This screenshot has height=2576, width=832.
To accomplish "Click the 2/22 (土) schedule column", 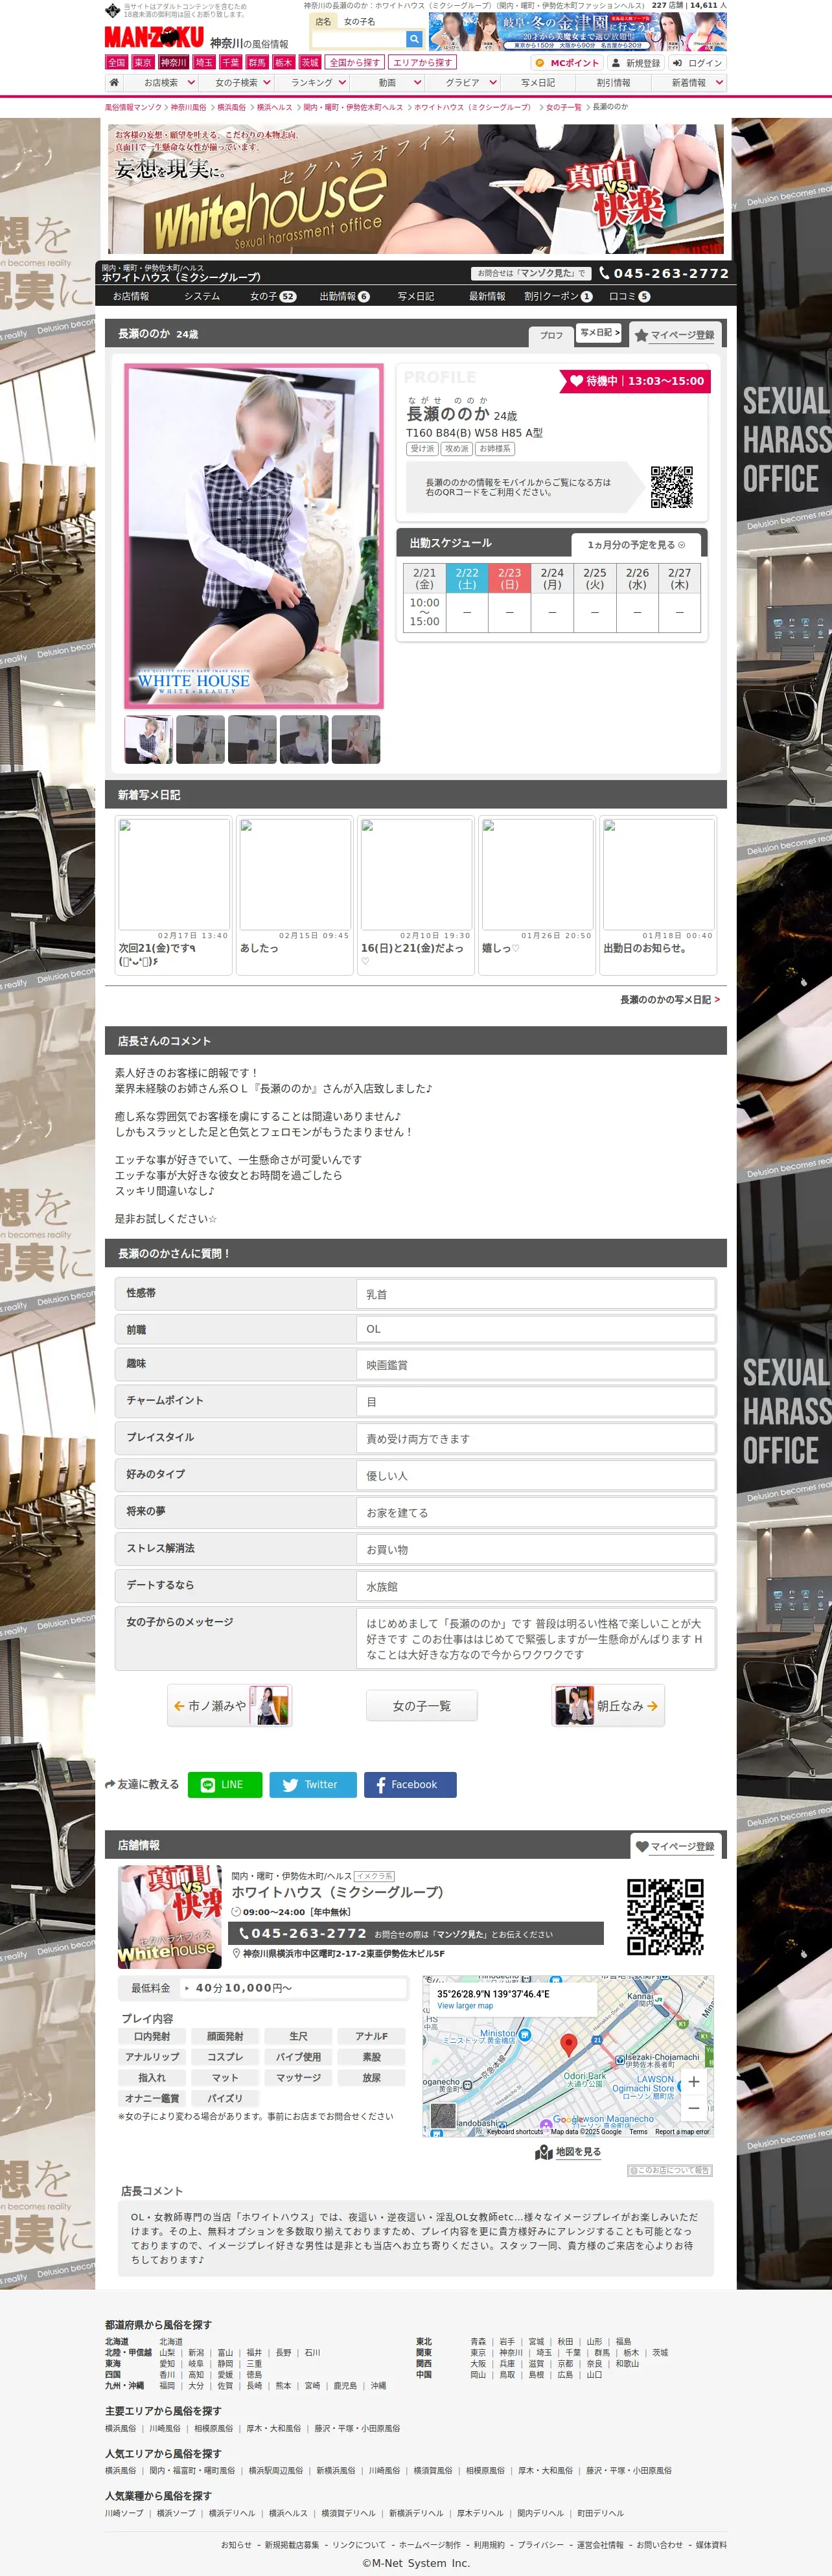I will point(467,597).
